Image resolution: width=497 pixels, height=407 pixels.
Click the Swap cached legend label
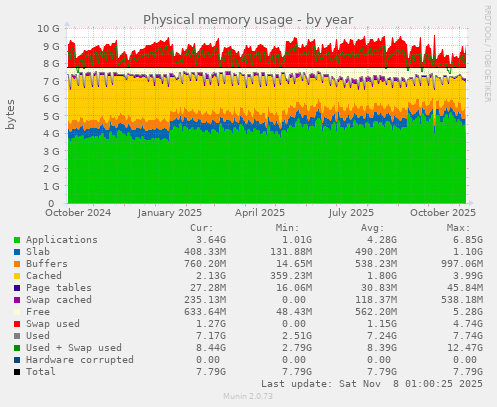(59, 300)
